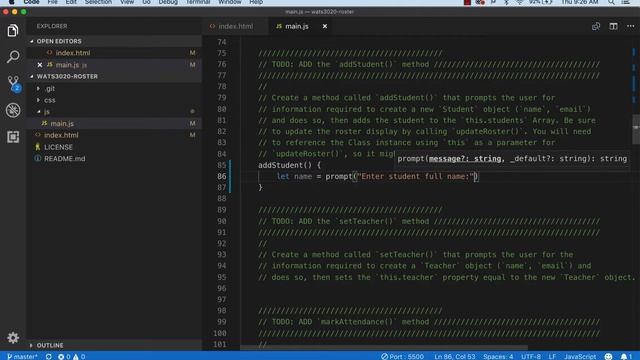Image resolution: width=640 pixels, height=360 pixels.
Task: Open the feedback smiley in status bar
Action: pos(608,356)
